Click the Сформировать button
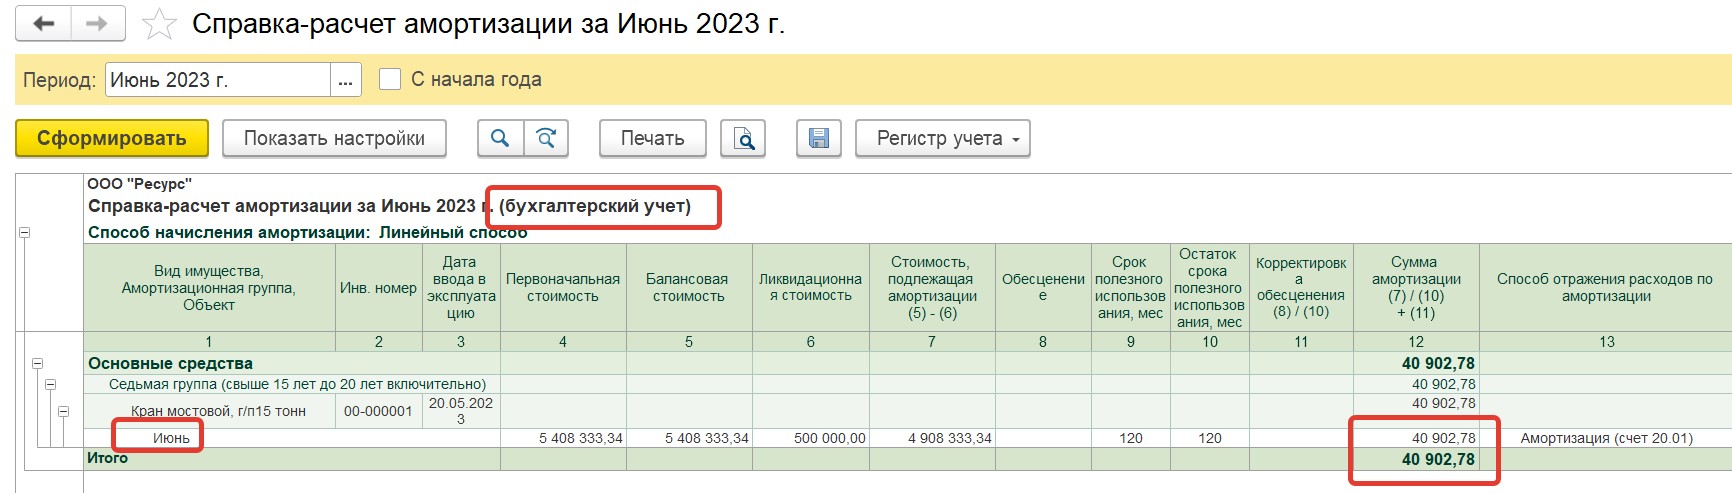The height and width of the screenshot is (493, 1732). coord(112,138)
